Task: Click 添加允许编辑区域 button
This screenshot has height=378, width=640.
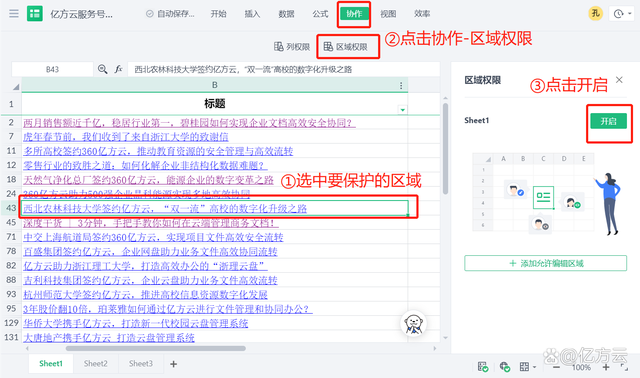Action: 545,263
